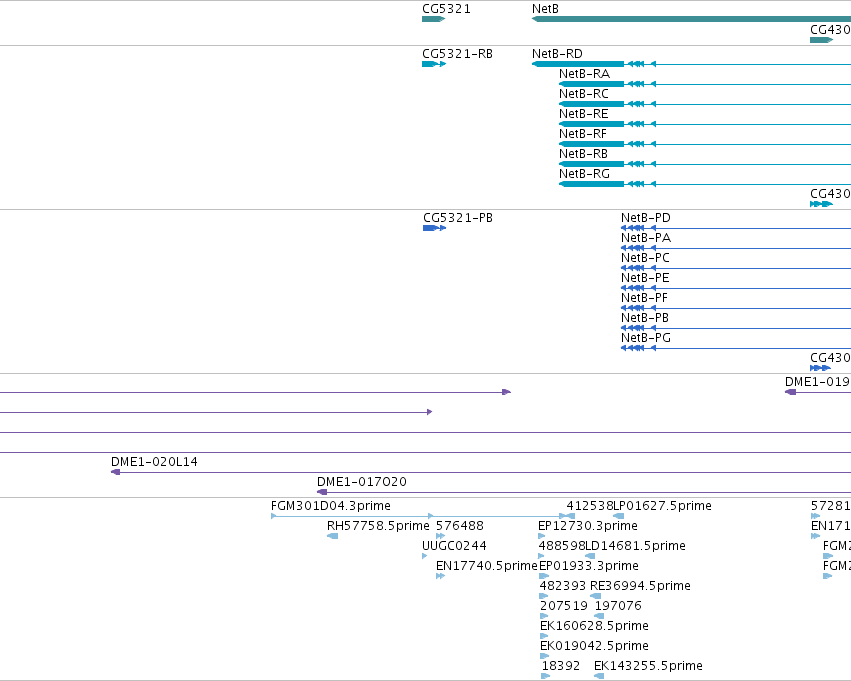Select the NetB-RG transcript exon bar
Viewport: 851px width, 681px height.
click(x=592, y=184)
